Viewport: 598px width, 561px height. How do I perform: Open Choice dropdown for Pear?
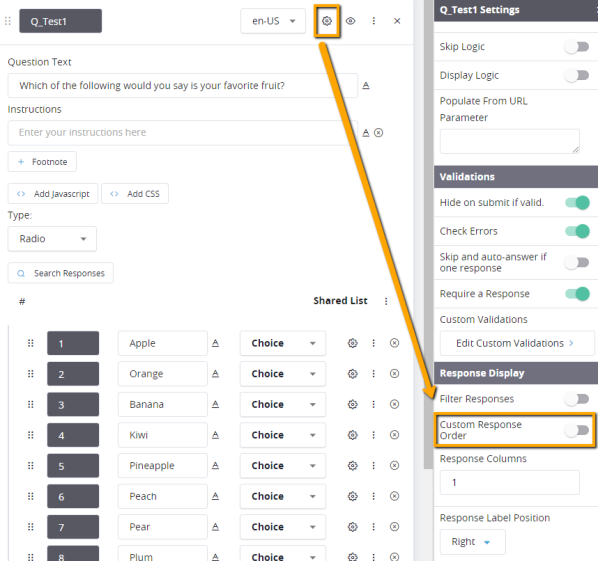[x=283, y=527]
